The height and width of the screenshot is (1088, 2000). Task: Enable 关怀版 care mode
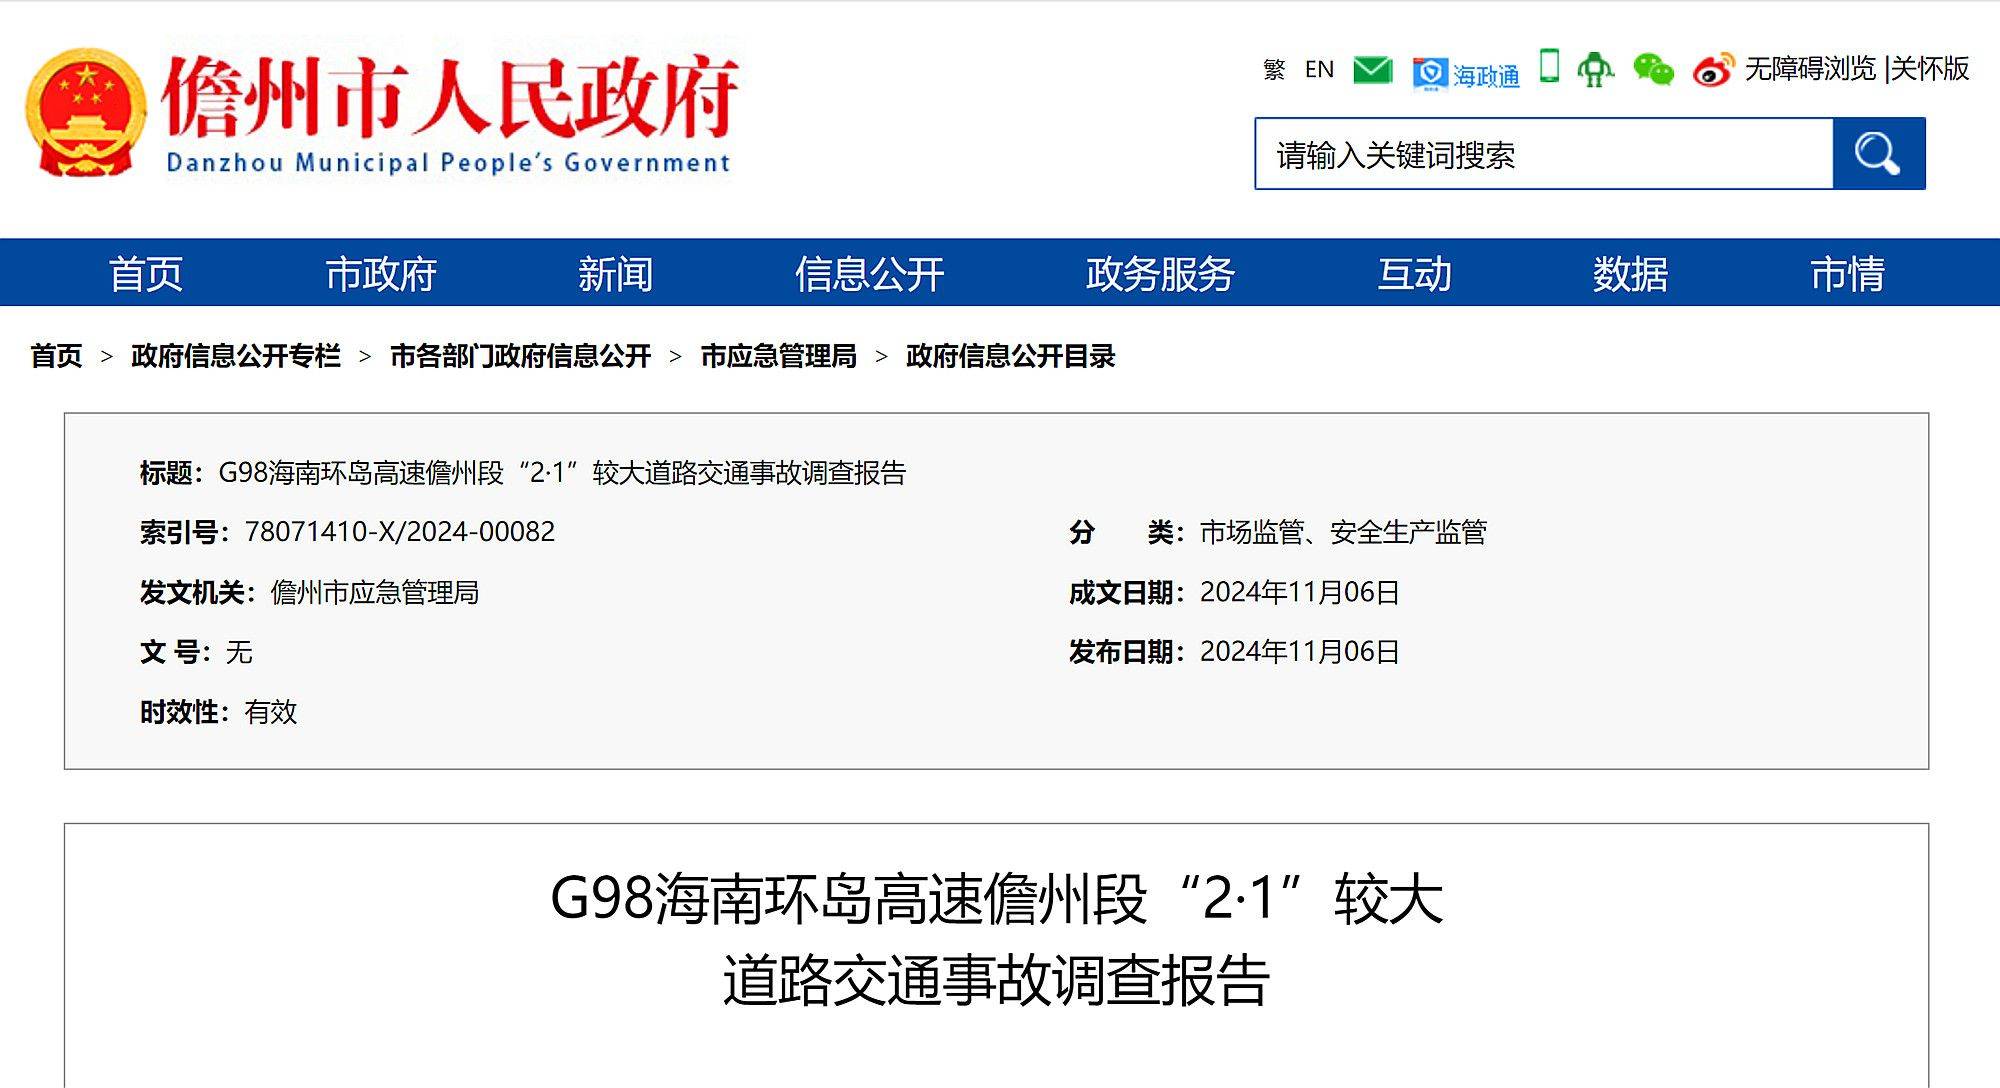coord(1929,68)
